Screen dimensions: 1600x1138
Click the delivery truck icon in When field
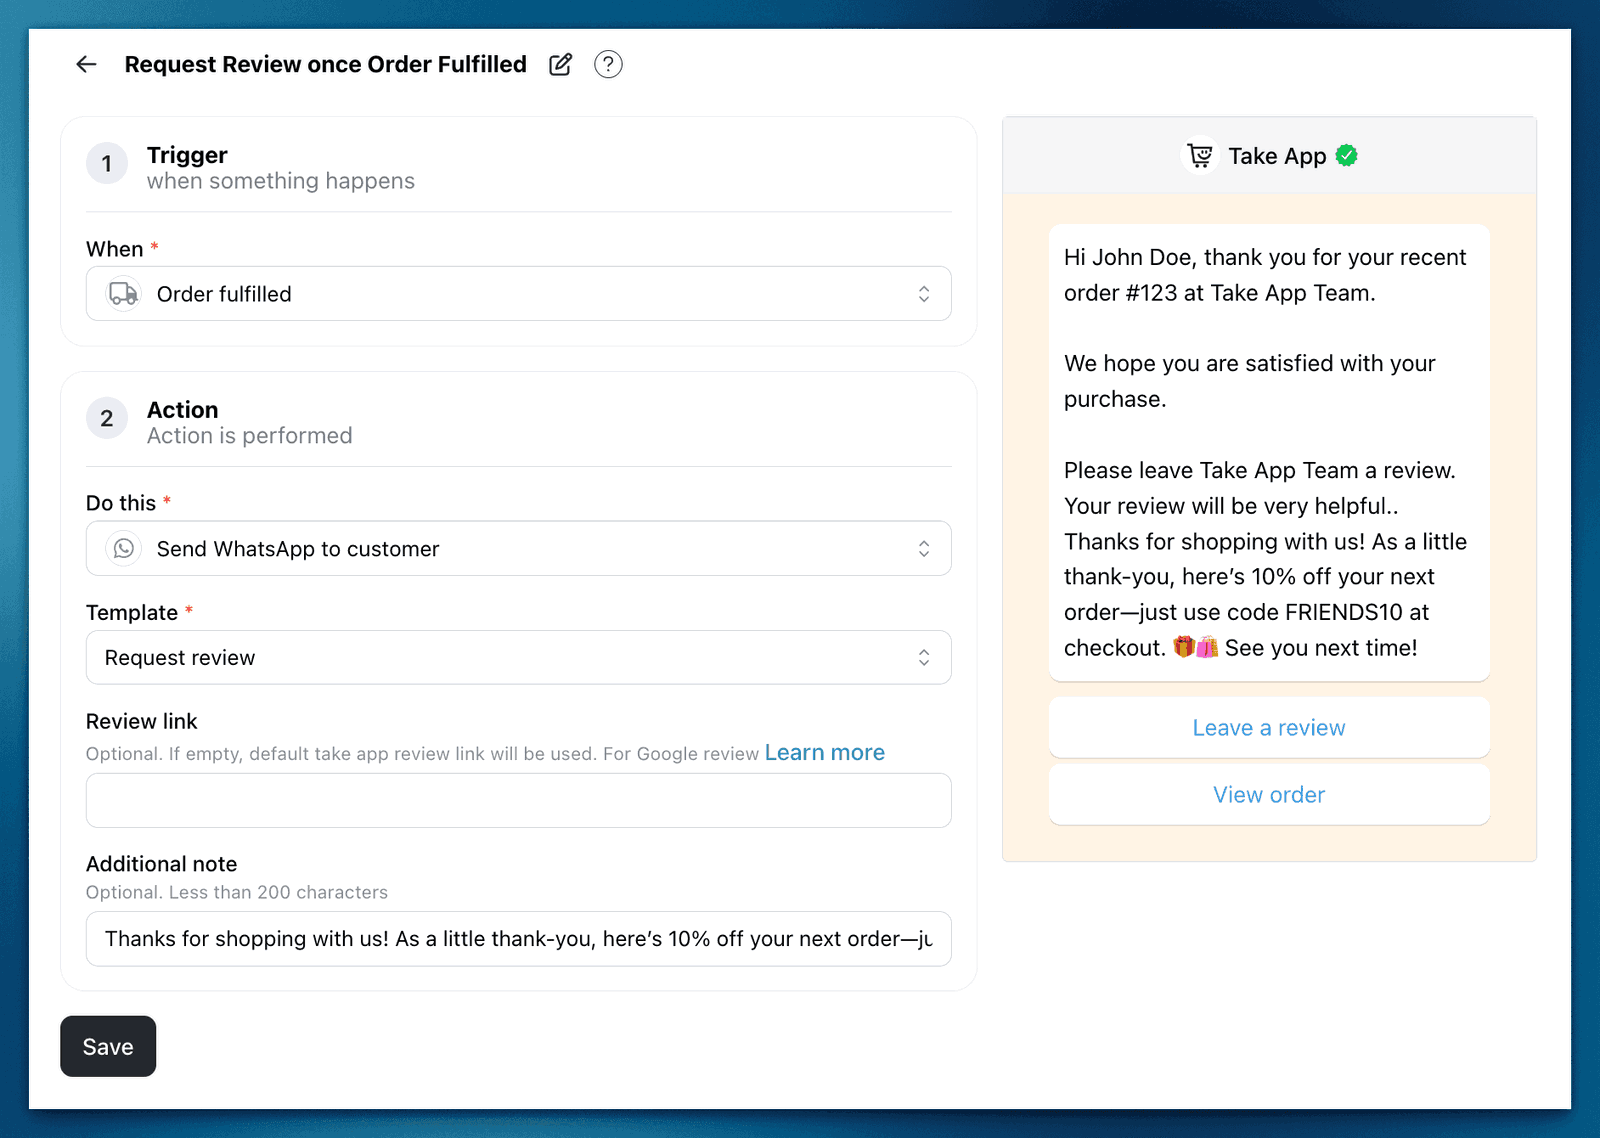point(124,294)
